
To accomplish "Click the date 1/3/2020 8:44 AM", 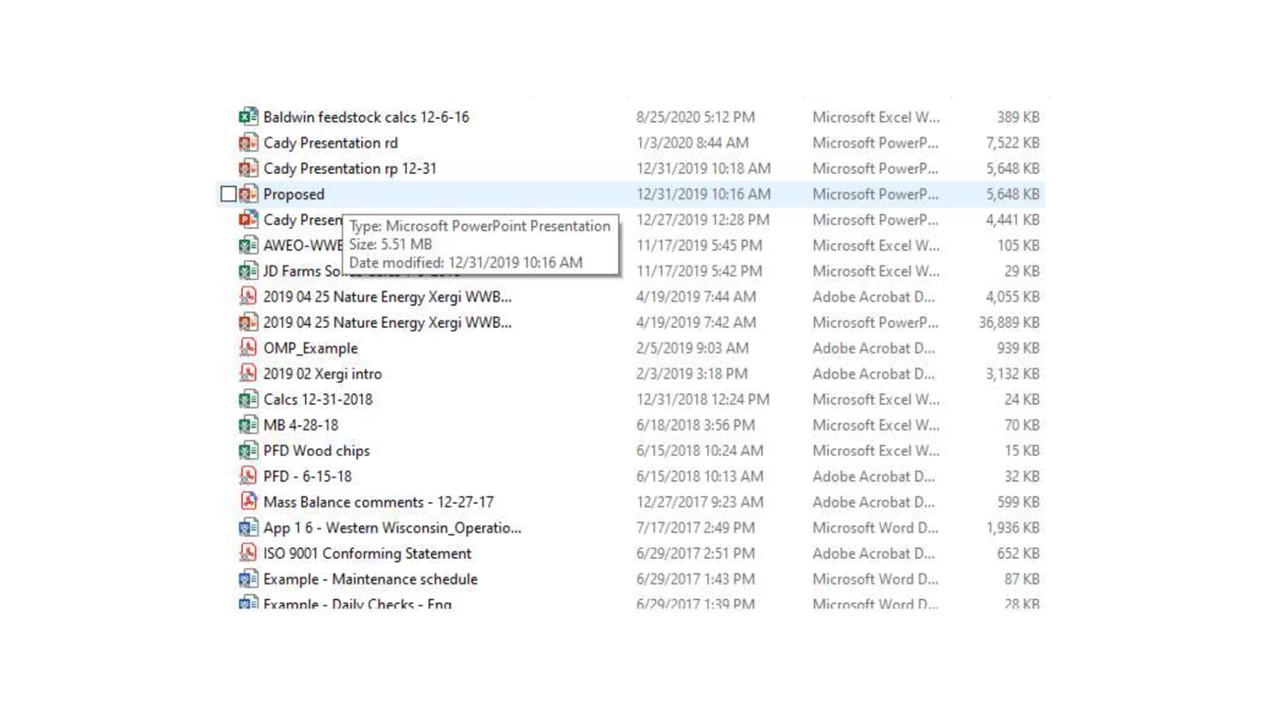I will pyautogui.click(x=692, y=143).
